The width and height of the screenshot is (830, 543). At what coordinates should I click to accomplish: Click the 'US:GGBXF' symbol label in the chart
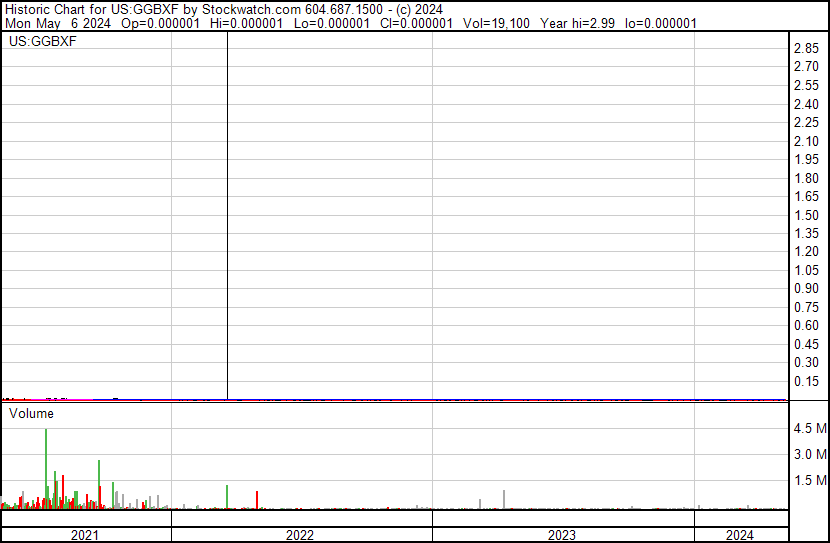[x=42, y=41]
